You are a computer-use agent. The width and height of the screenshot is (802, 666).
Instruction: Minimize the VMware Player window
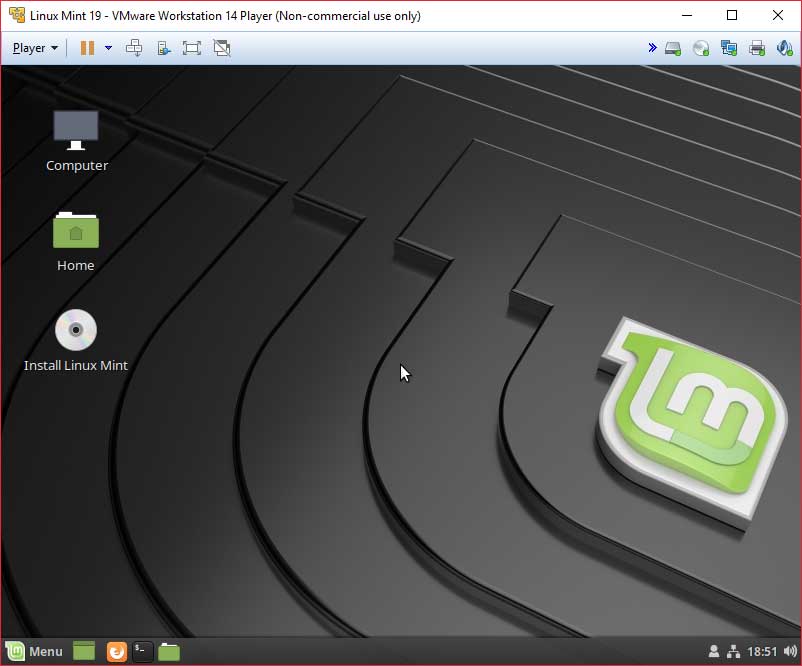687,15
